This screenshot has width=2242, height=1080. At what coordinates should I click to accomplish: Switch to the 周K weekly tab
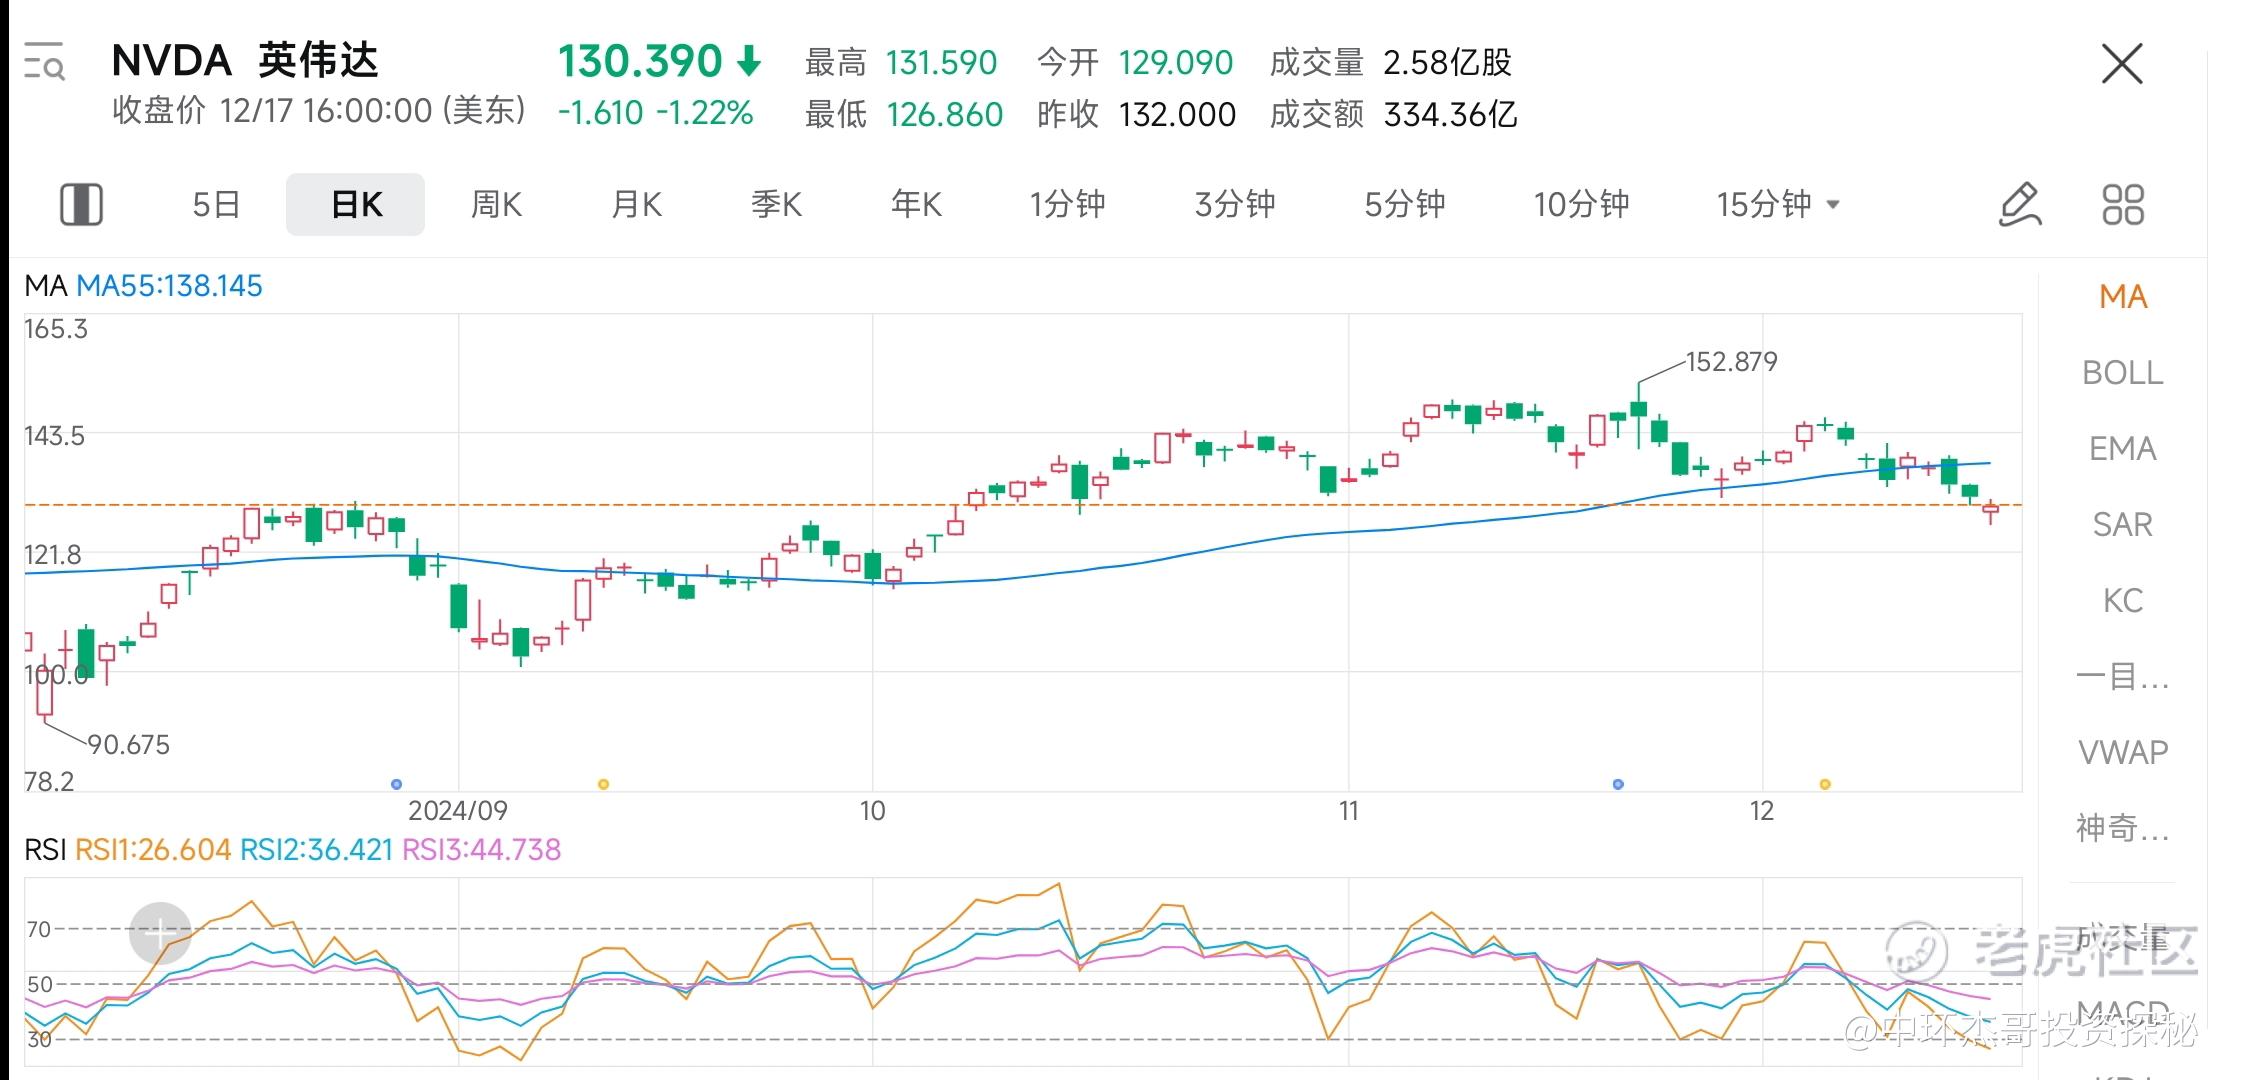coord(496,204)
